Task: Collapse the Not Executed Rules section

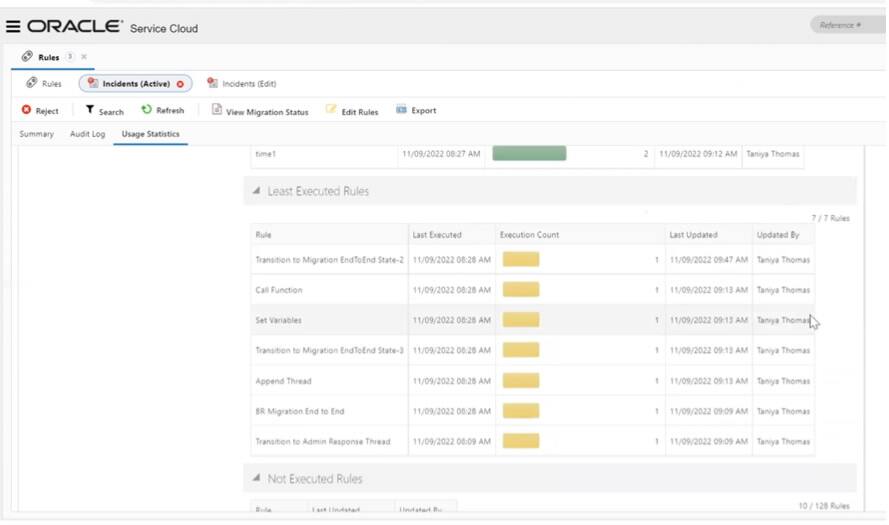Action: point(256,478)
